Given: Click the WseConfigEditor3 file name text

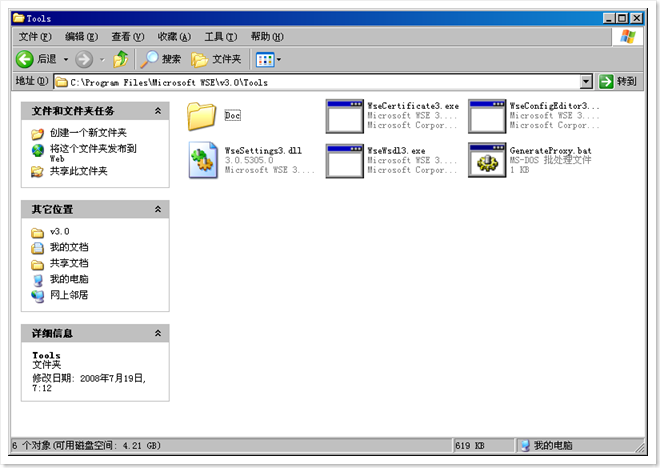Looking at the screenshot, I should point(554,106).
